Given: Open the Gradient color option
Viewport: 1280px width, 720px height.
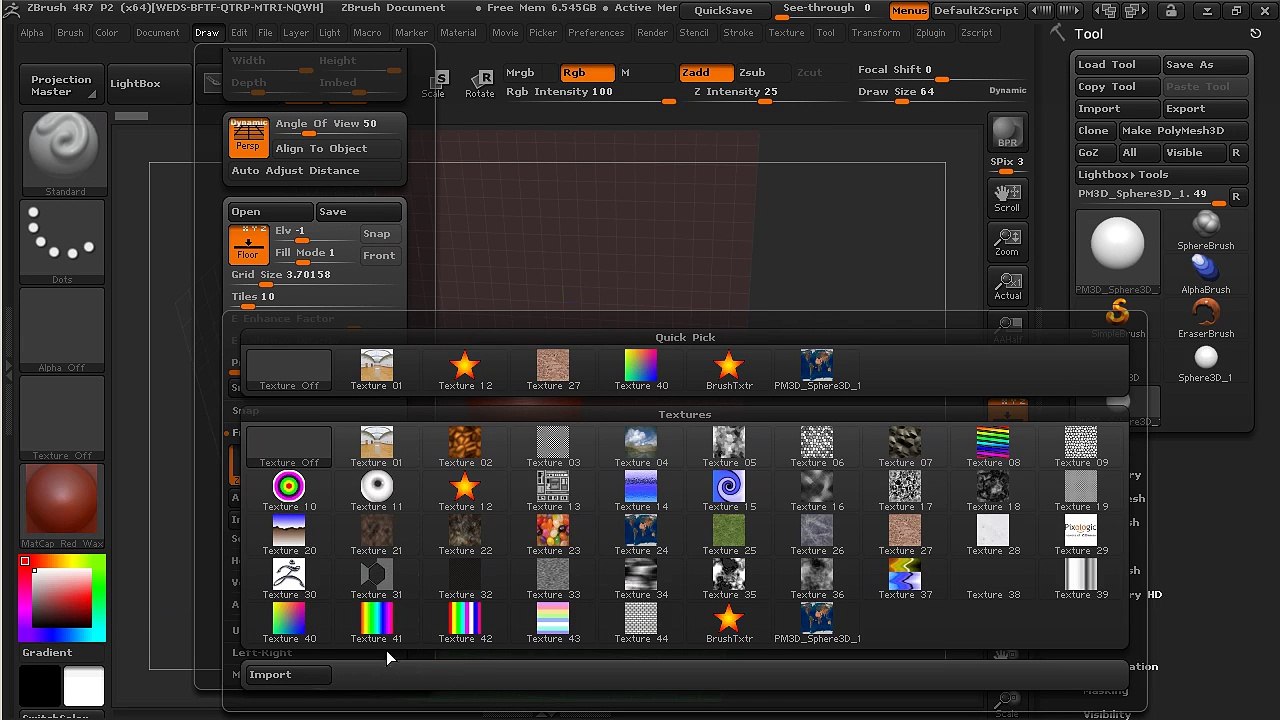Looking at the screenshot, I should [47, 653].
